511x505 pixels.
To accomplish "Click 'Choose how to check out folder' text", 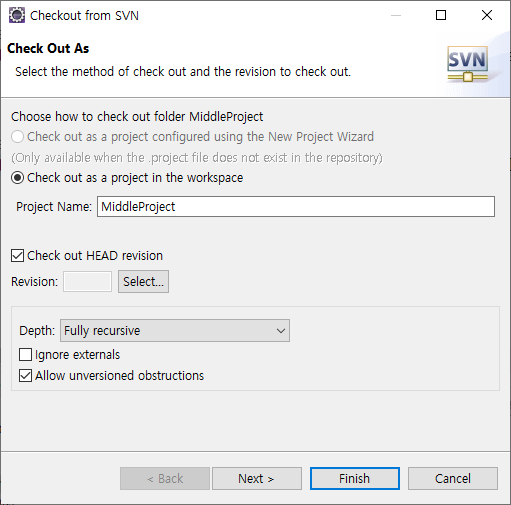I will click(x=137, y=117).
